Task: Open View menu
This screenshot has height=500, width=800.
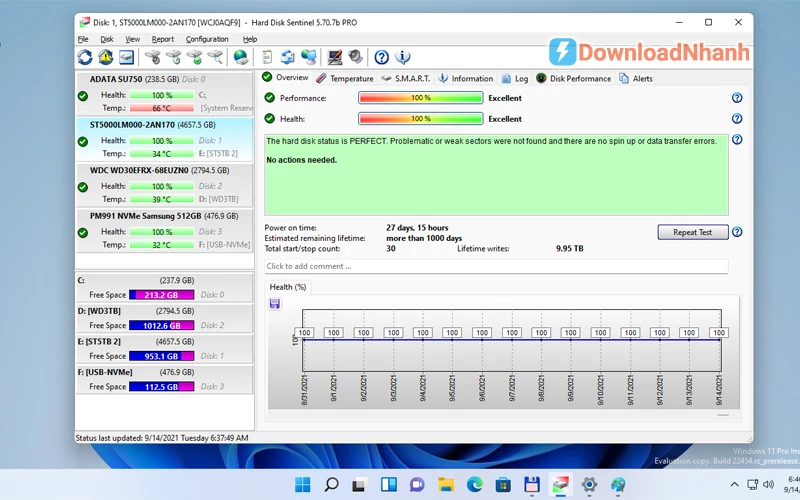Action: 132,39
